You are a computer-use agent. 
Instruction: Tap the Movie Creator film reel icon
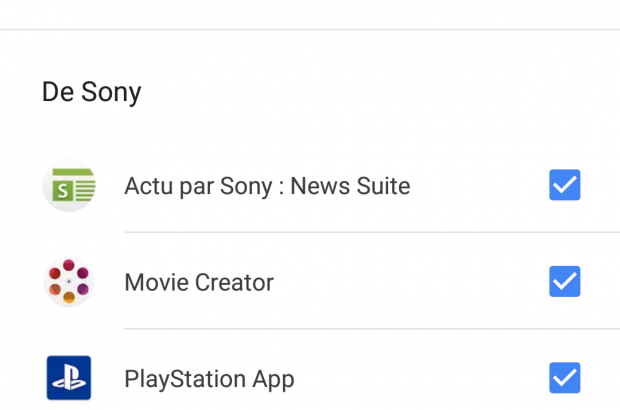tap(69, 282)
